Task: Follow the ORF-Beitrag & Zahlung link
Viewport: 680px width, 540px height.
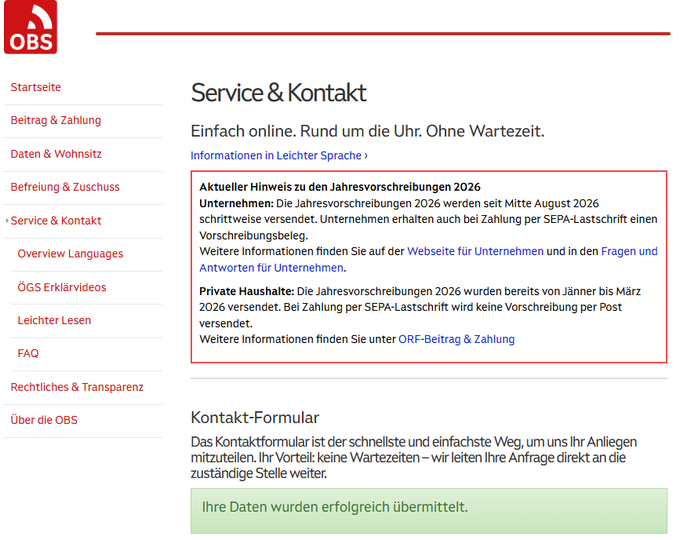Action: [x=456, y=339]
